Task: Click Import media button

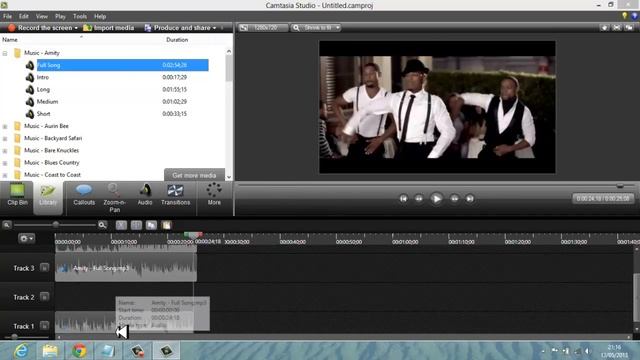Action: [x=109, y=28]
